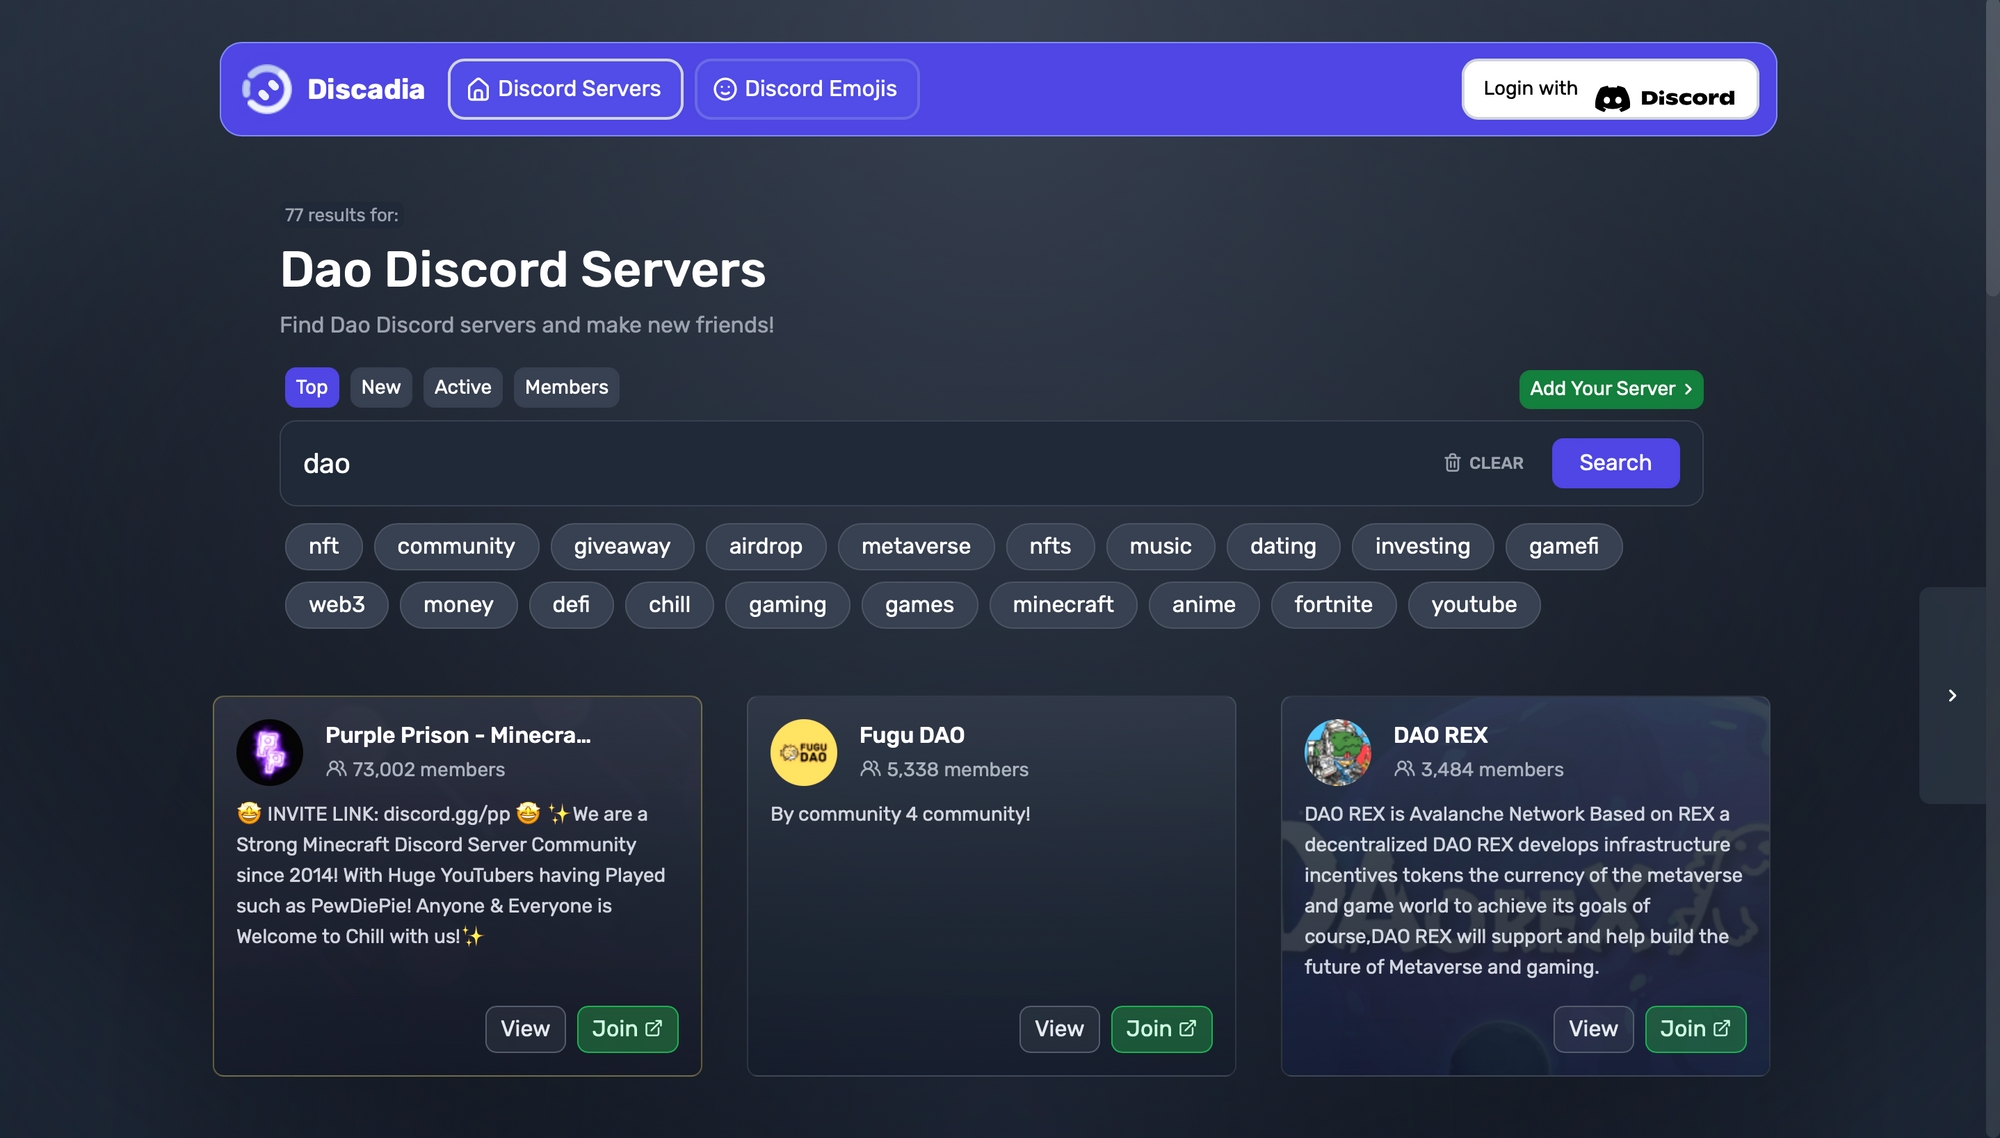
Task: Join the Purple Prison server
Action: 627,1029
